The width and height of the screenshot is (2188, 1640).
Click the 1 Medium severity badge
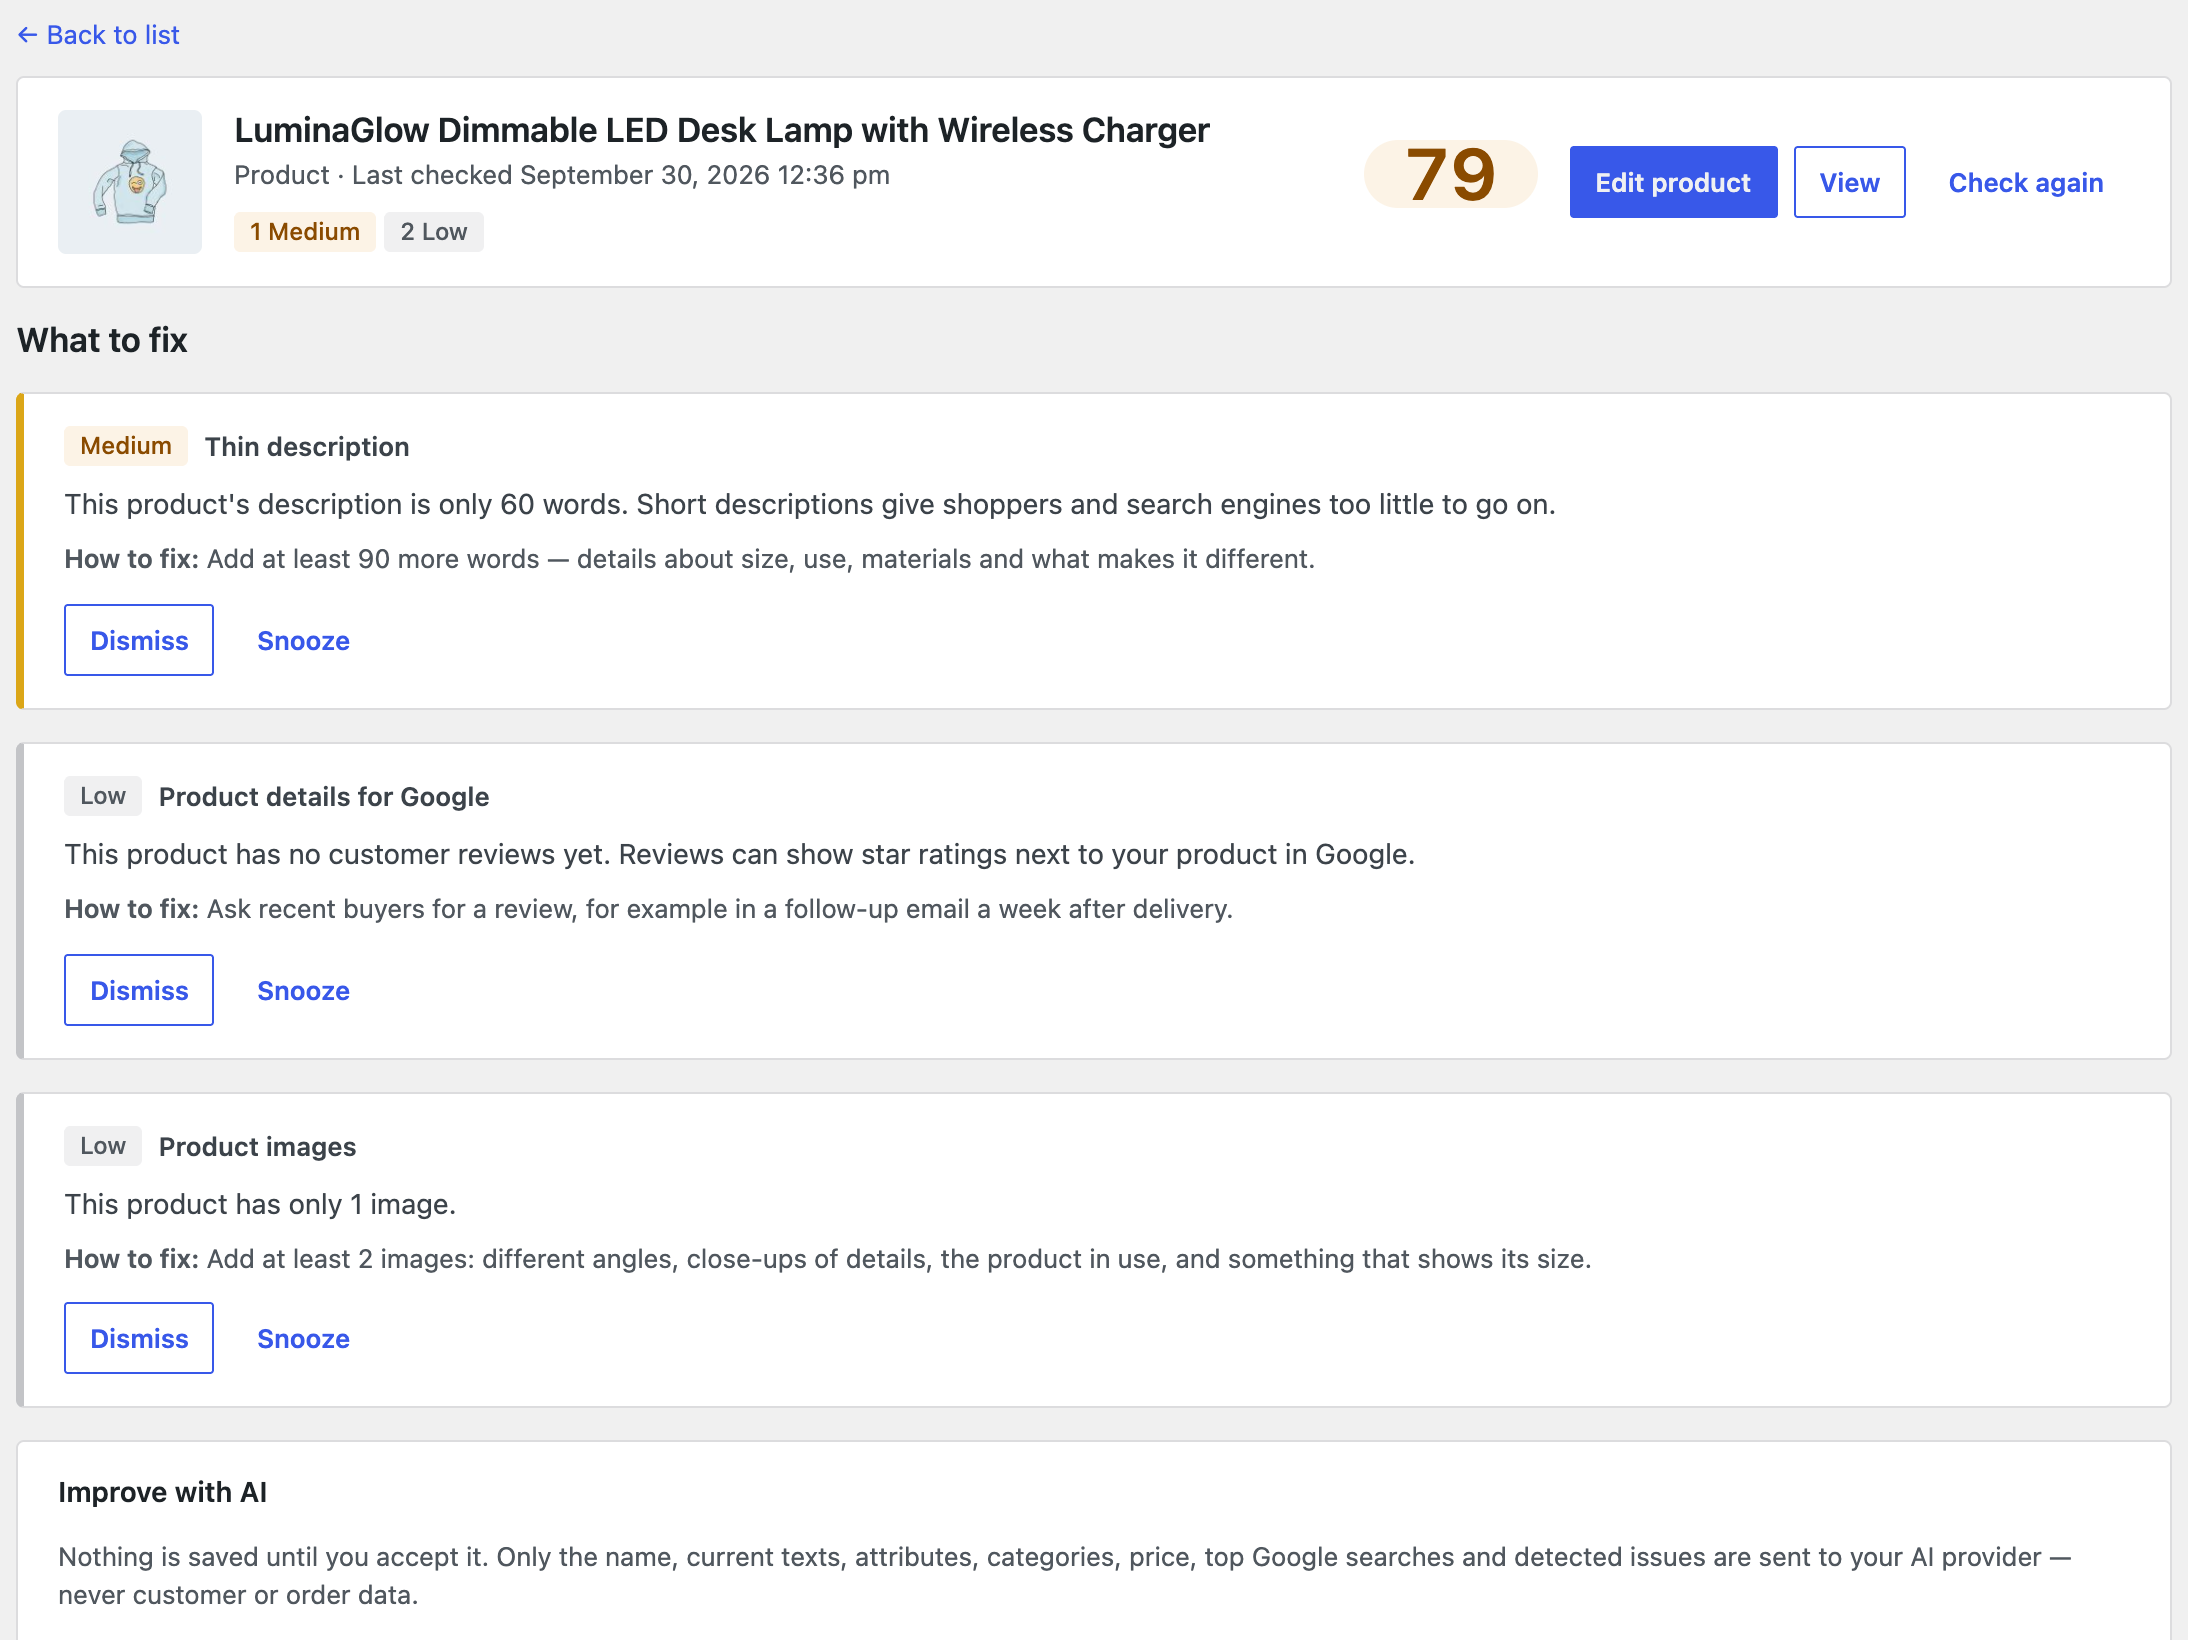pos(305,232)
